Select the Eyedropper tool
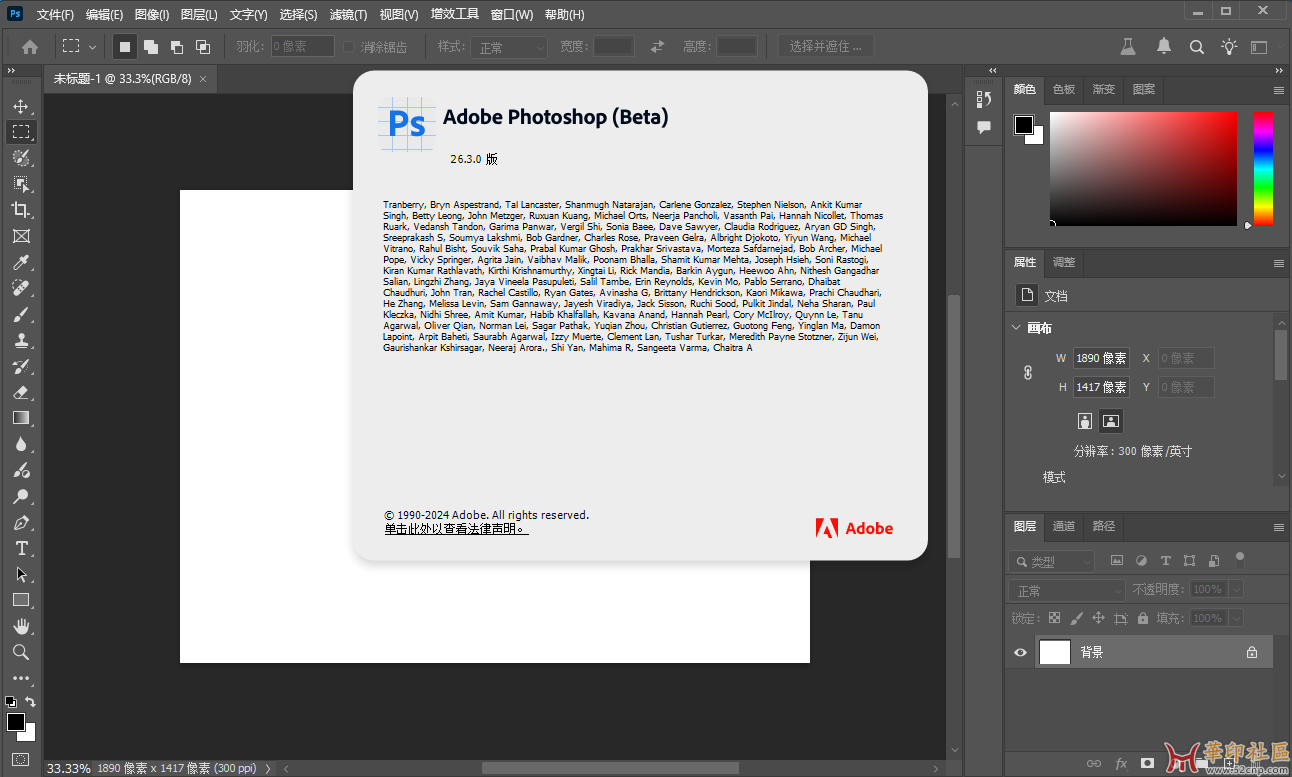The width and height of the screenshot is (1292, 777). [21, 262]
